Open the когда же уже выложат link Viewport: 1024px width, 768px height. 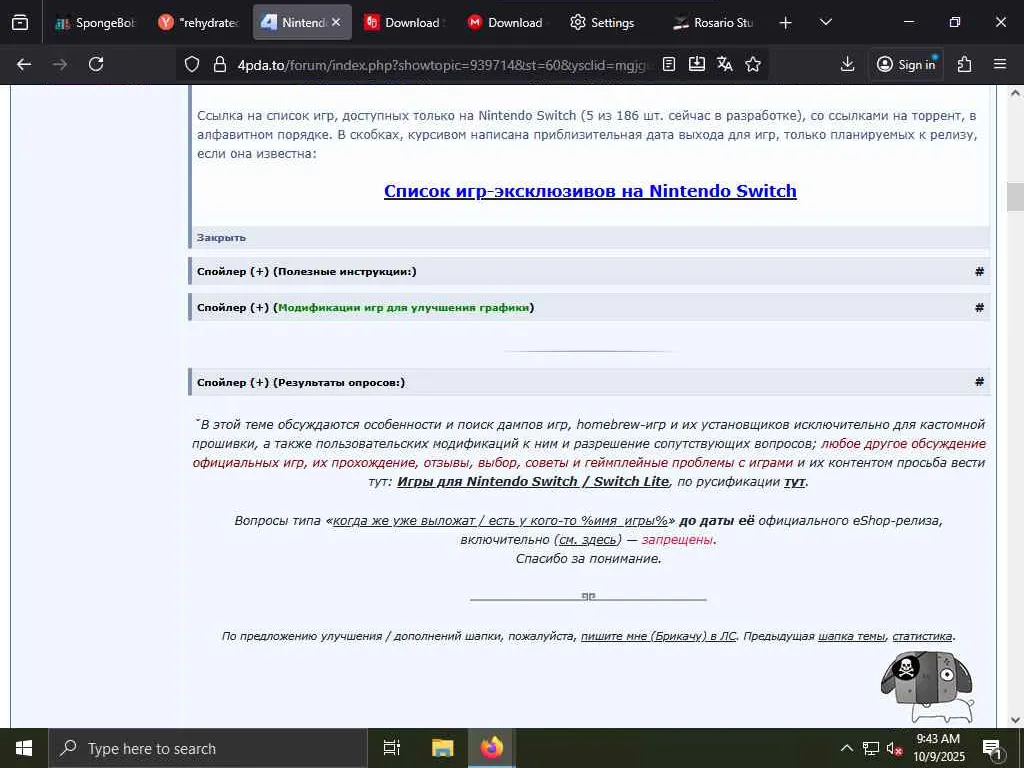point(500,521)
